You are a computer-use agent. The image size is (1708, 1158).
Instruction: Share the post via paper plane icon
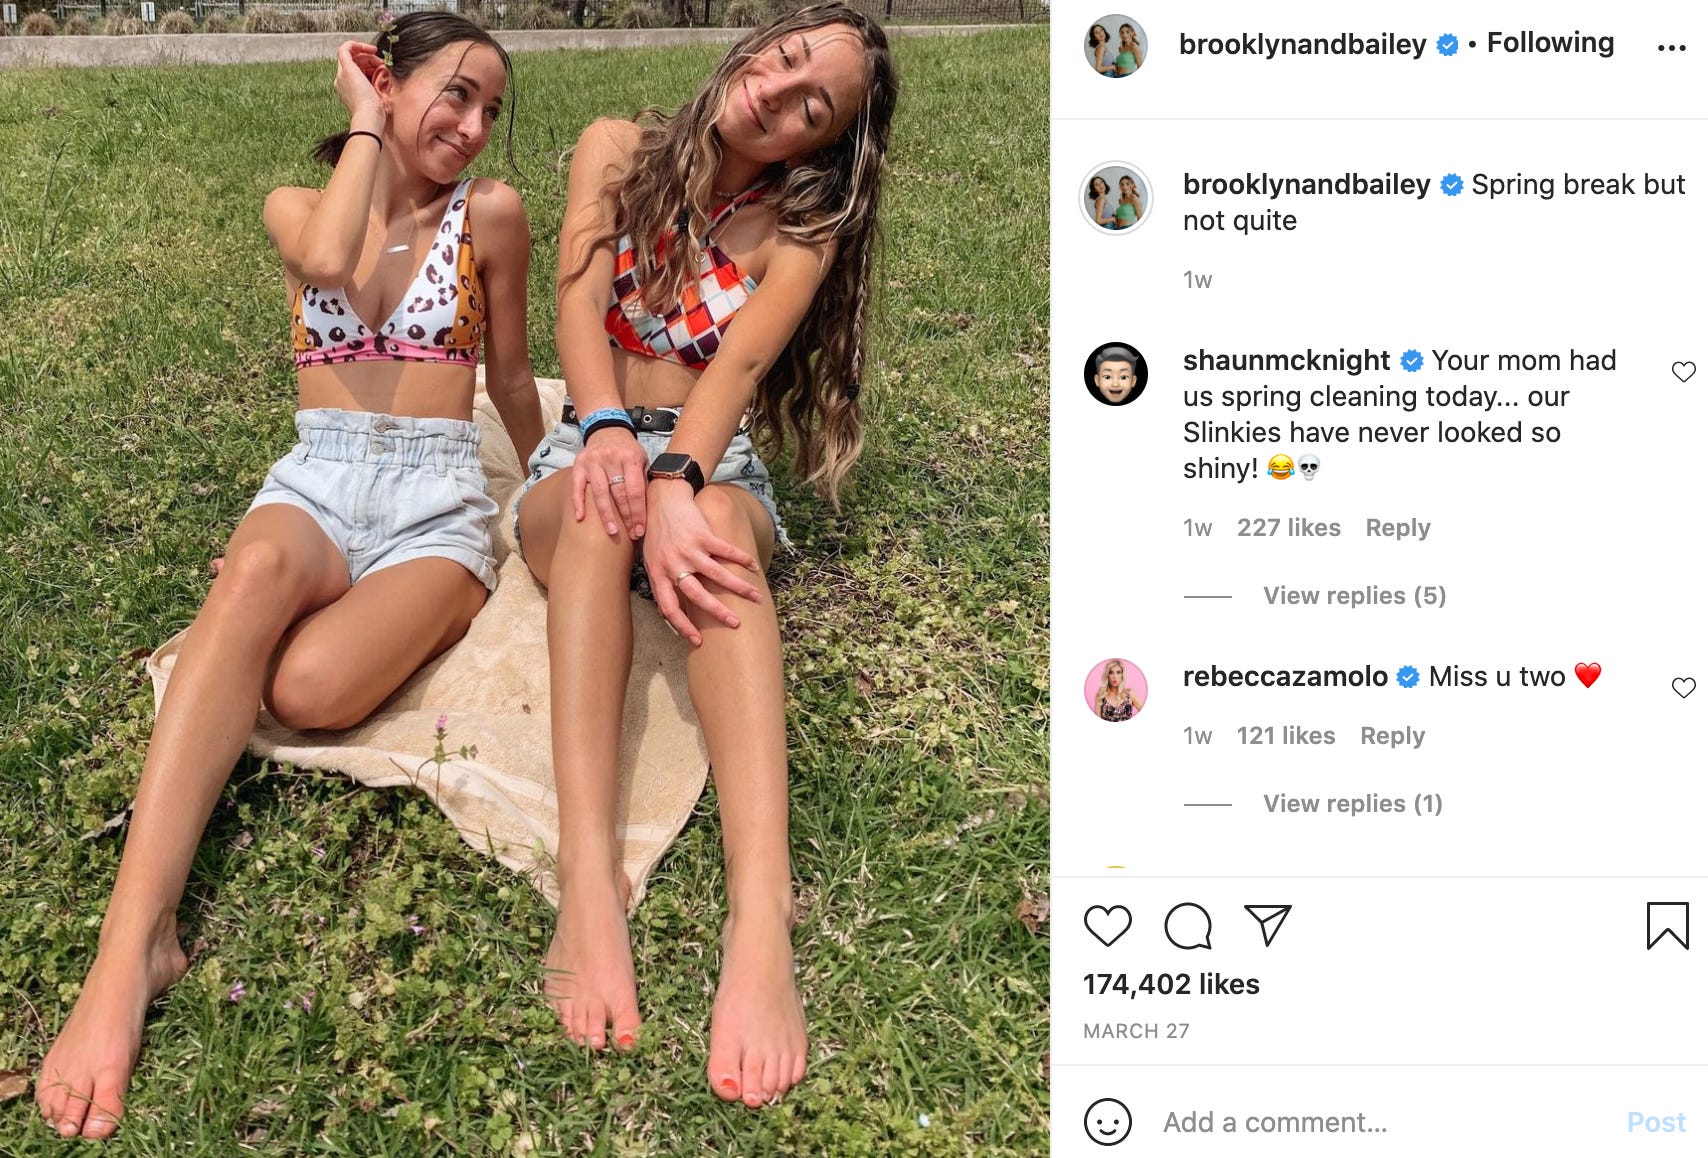[1268, 925]
